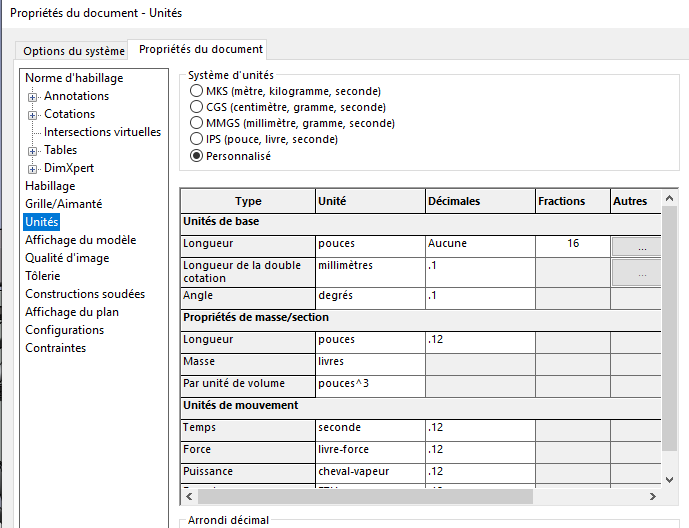Click the Tables tree label

(61, 150)
